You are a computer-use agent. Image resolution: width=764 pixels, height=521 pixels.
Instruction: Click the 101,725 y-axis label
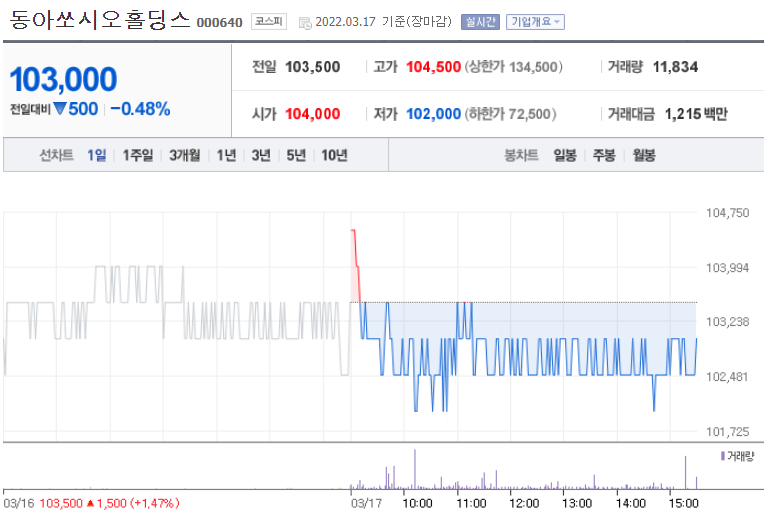727,431
